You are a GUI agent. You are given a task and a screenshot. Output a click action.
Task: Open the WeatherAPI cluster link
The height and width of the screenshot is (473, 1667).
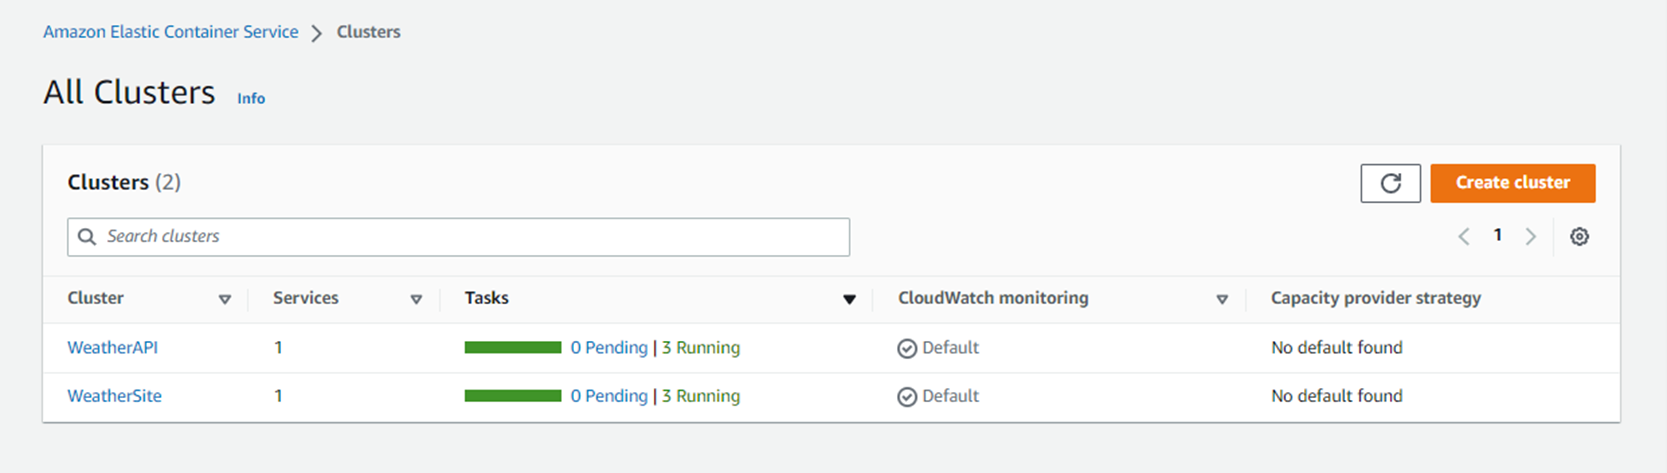pos(112,348)
